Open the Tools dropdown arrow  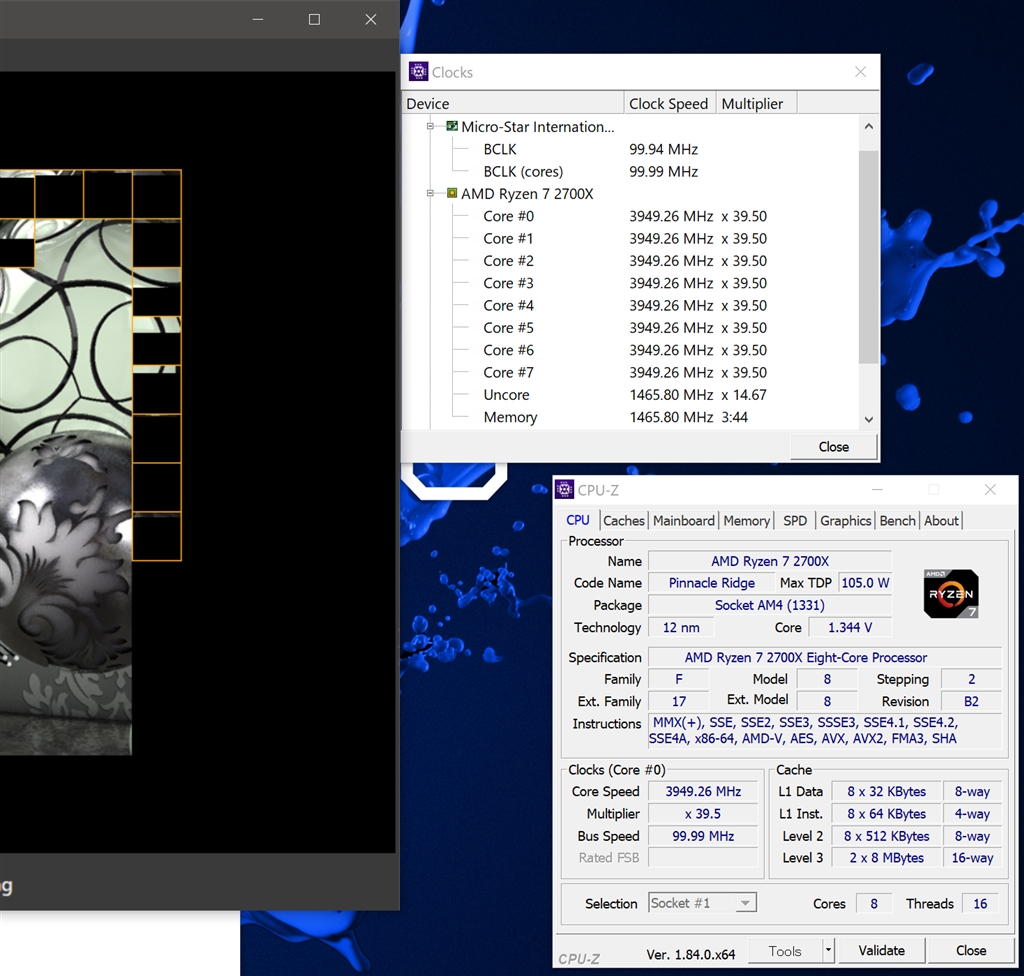click(x=828, y=951)
